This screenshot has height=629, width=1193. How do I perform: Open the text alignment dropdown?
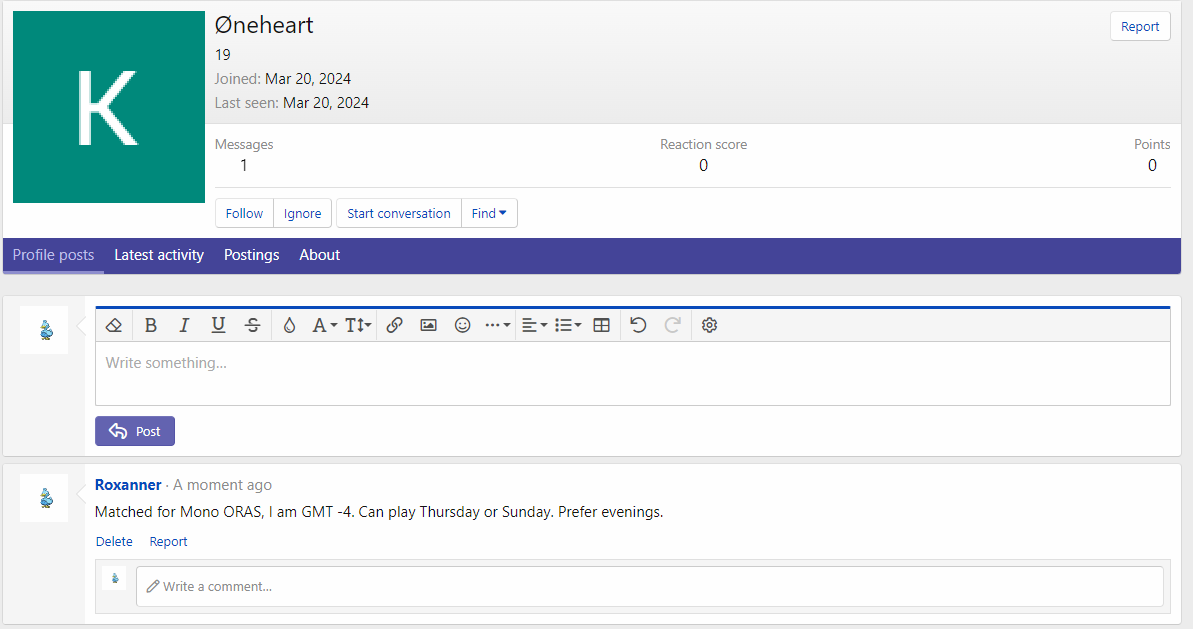[x=534, y=325]
